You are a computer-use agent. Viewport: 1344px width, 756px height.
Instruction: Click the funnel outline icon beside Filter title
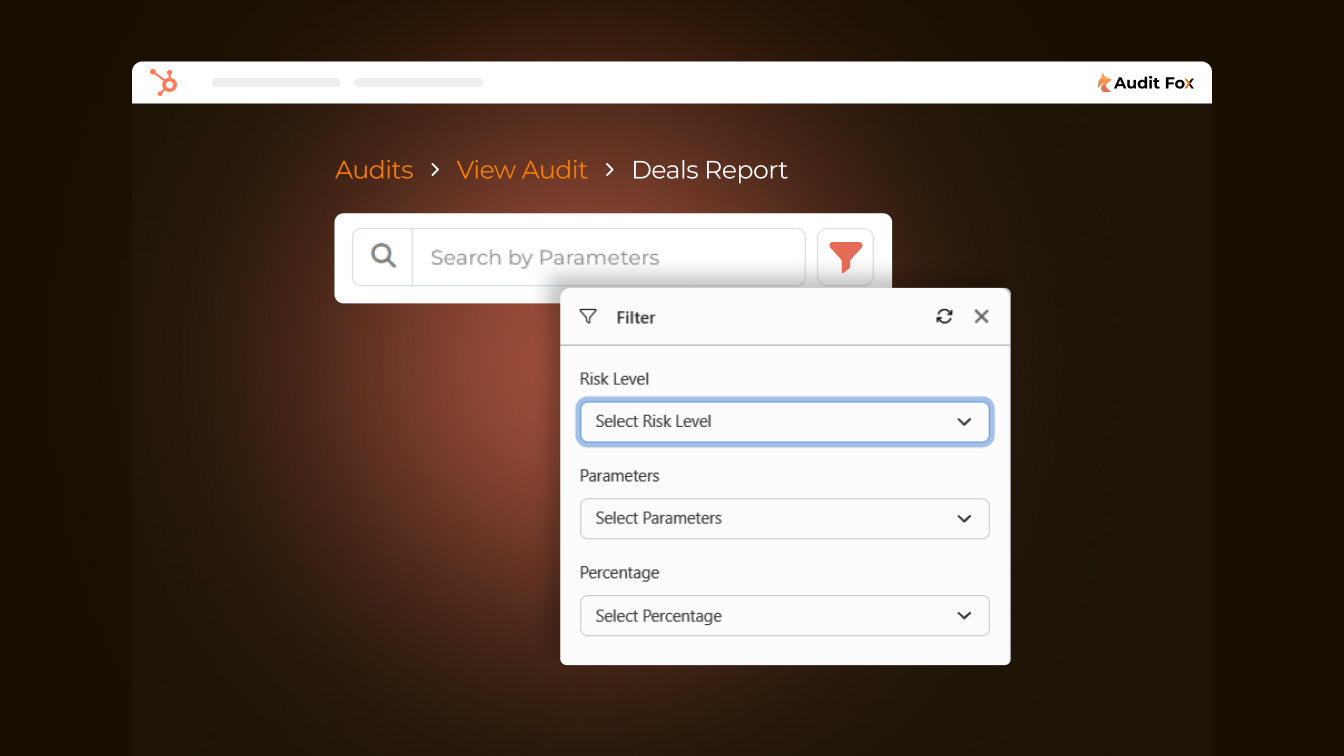588,317
